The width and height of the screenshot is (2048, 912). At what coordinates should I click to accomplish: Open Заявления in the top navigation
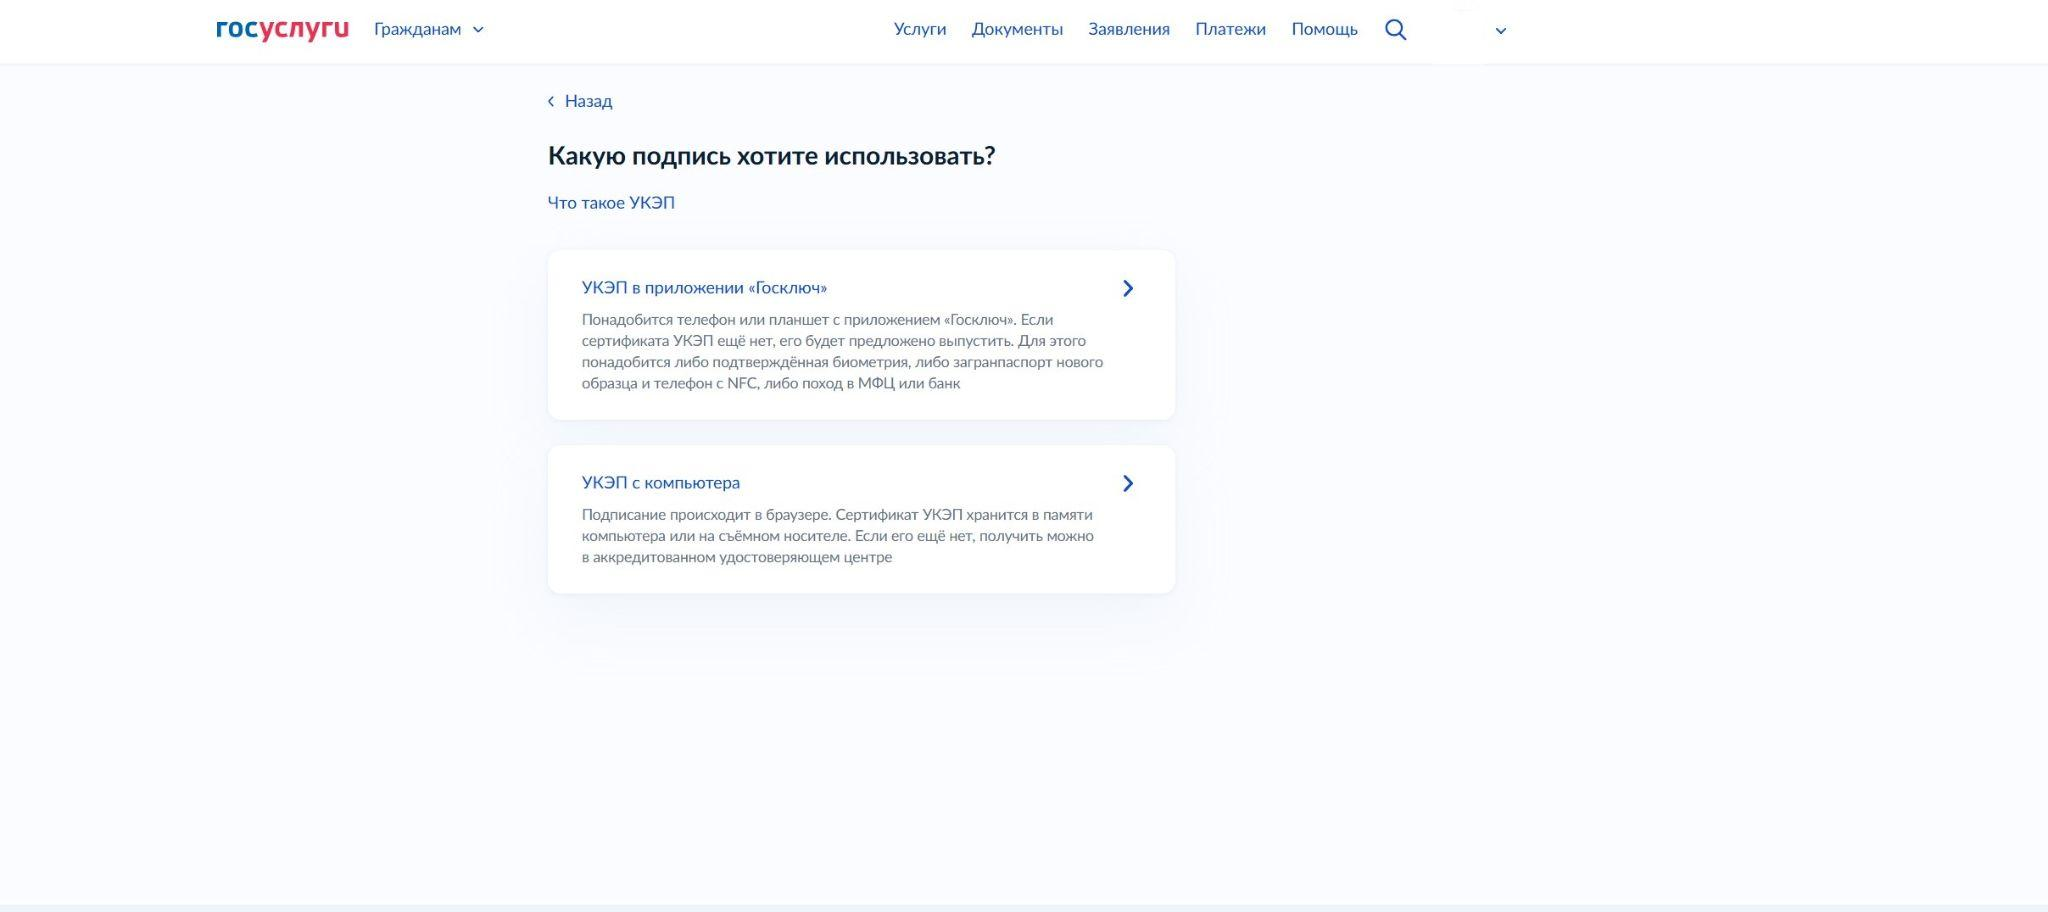click(1128, 30)
